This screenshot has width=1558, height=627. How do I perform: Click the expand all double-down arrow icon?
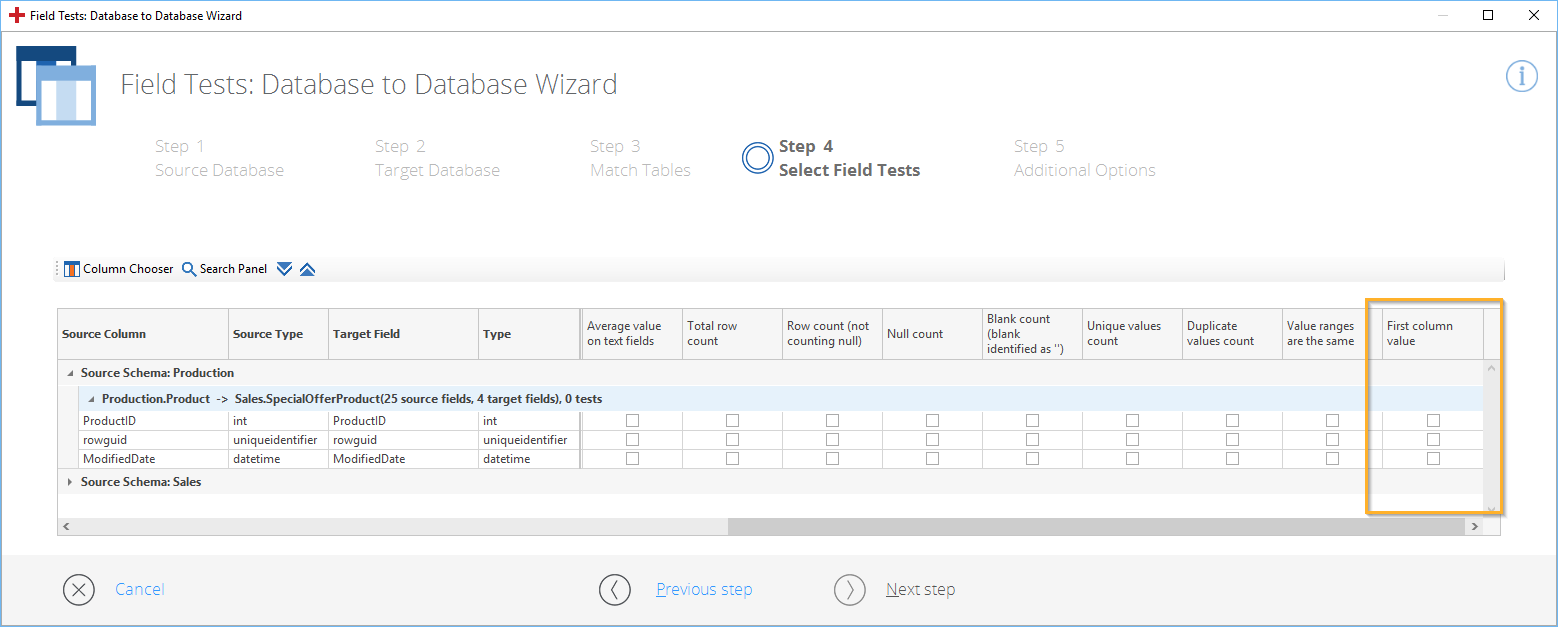pos(284,269)
